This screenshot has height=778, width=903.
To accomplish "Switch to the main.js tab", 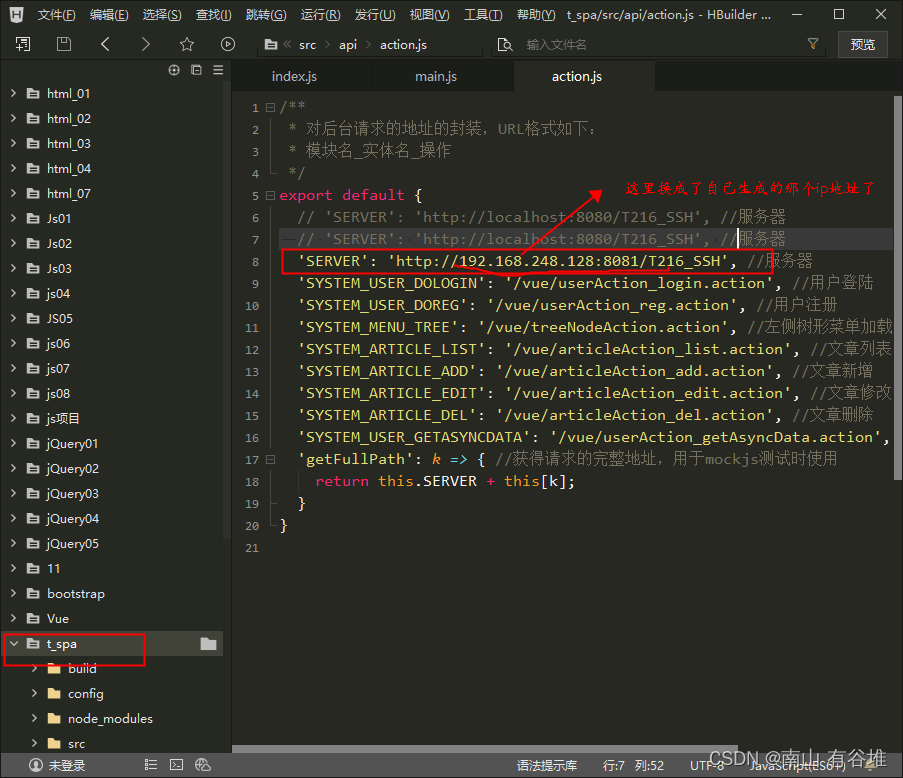I will [x=436, y=77].
